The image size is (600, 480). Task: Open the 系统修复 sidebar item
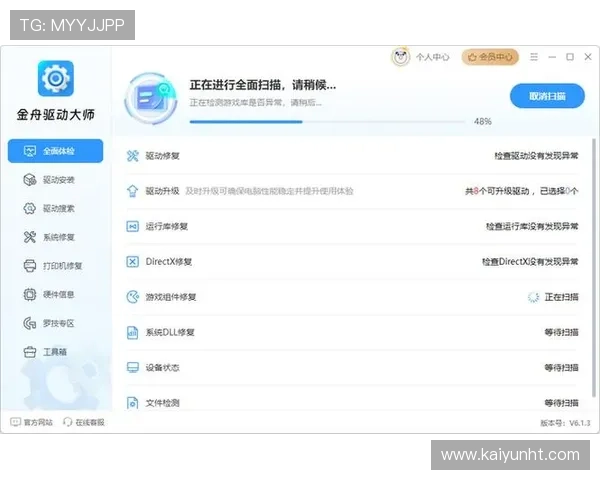point(55,237)
